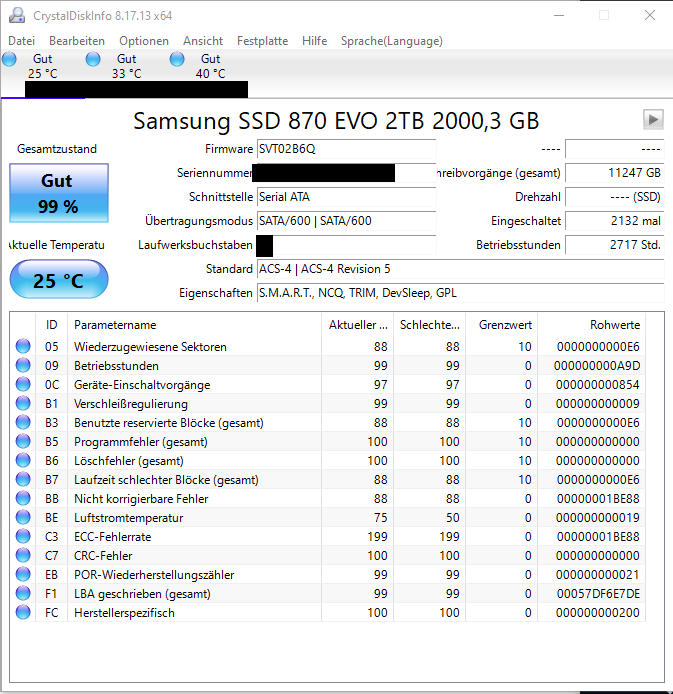Click status orb of Nicht korrigierbare Fehler row
The image size is (673, 694).
(23, 498)
